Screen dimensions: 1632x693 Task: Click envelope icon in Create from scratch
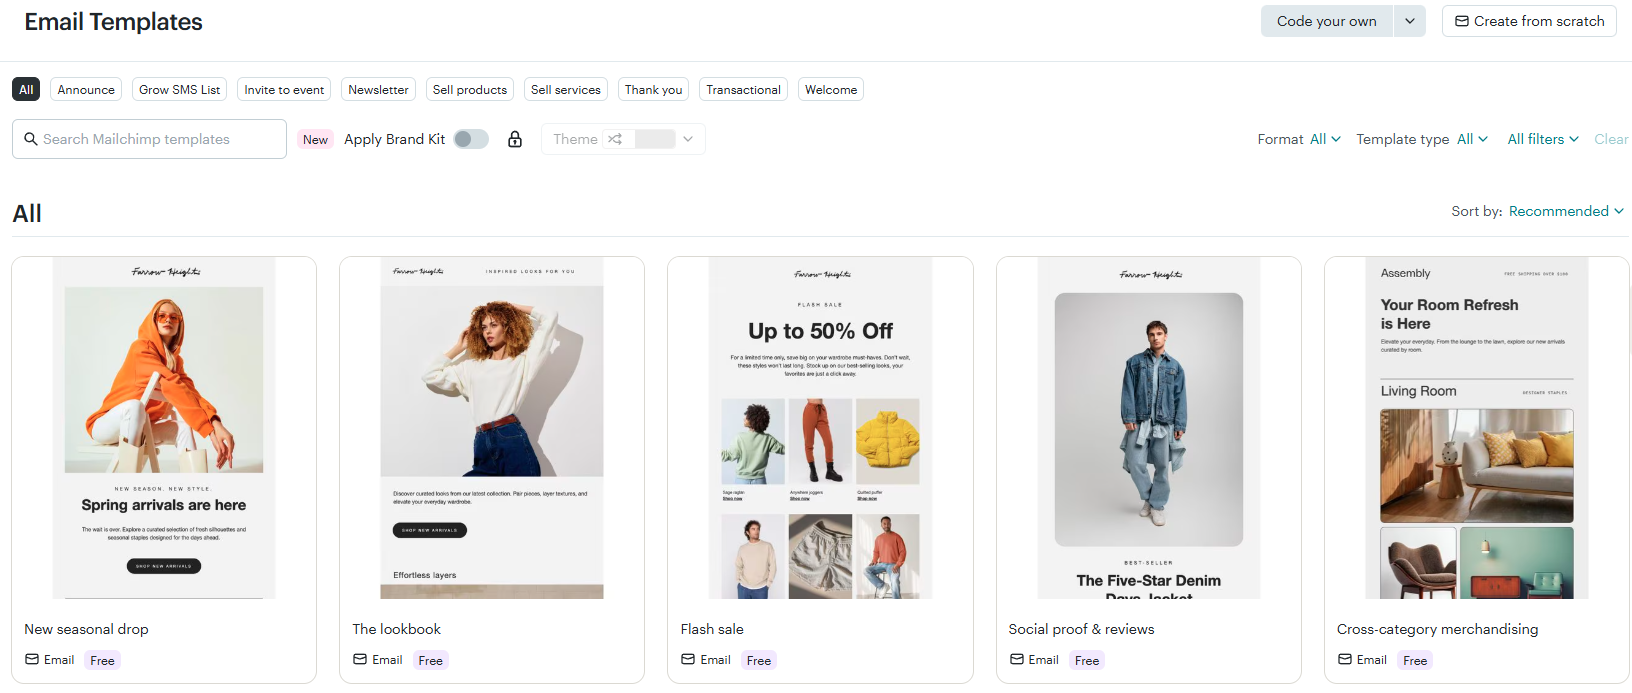(1462, 21)
